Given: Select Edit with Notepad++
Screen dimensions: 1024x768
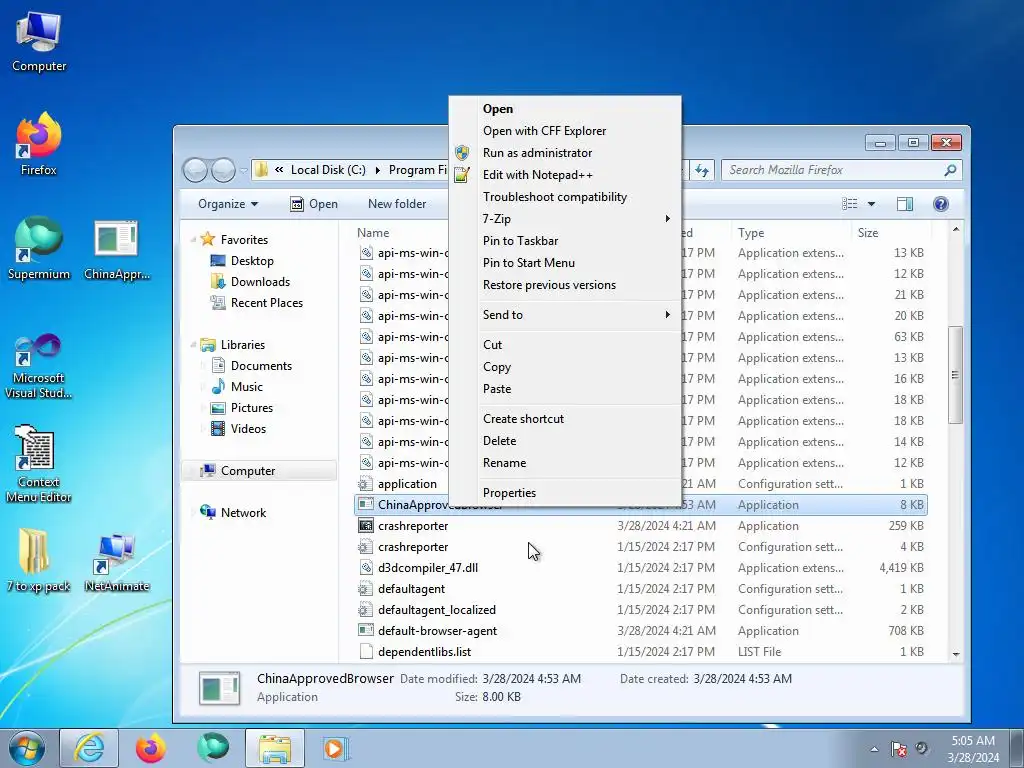Looking at the screenshot, I should click(x=565, y=175).
